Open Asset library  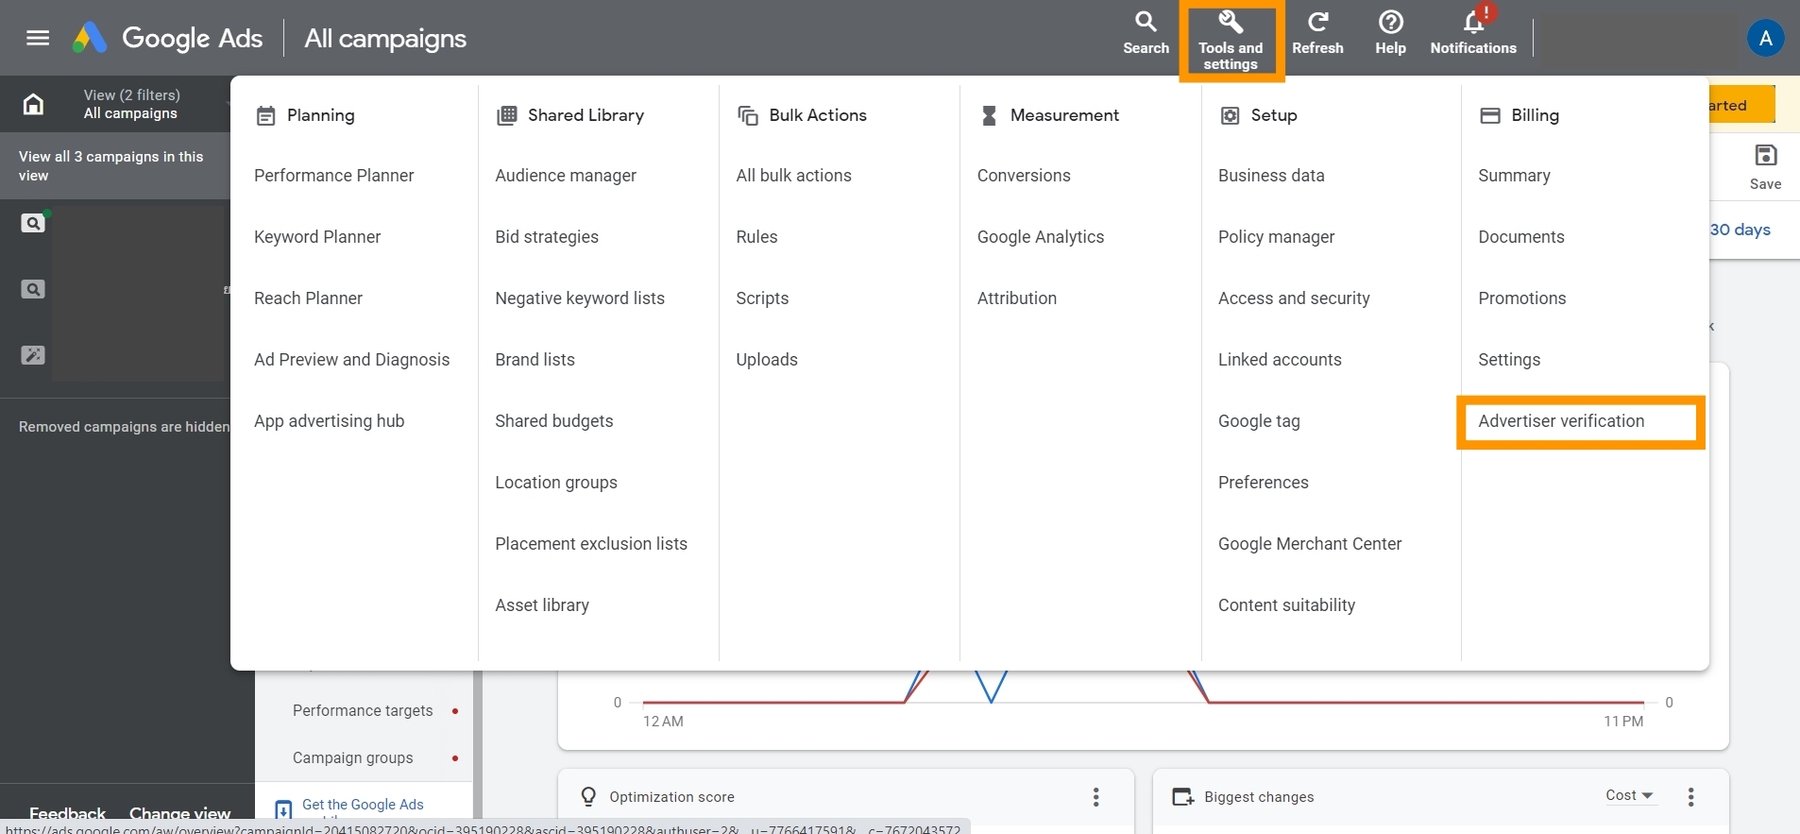click(x=542, y=605)
